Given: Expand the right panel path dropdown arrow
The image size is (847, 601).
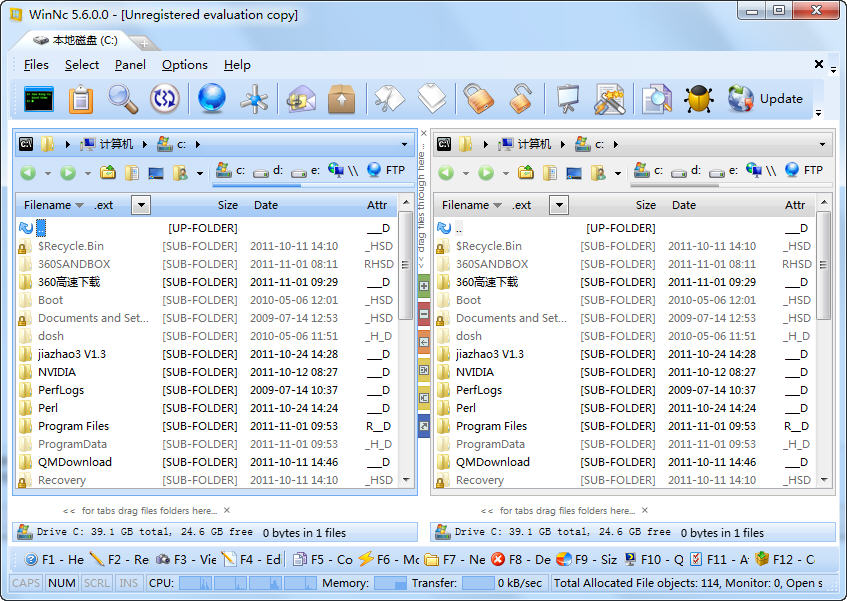Looking at the screenshot, I should coord(823,144).
